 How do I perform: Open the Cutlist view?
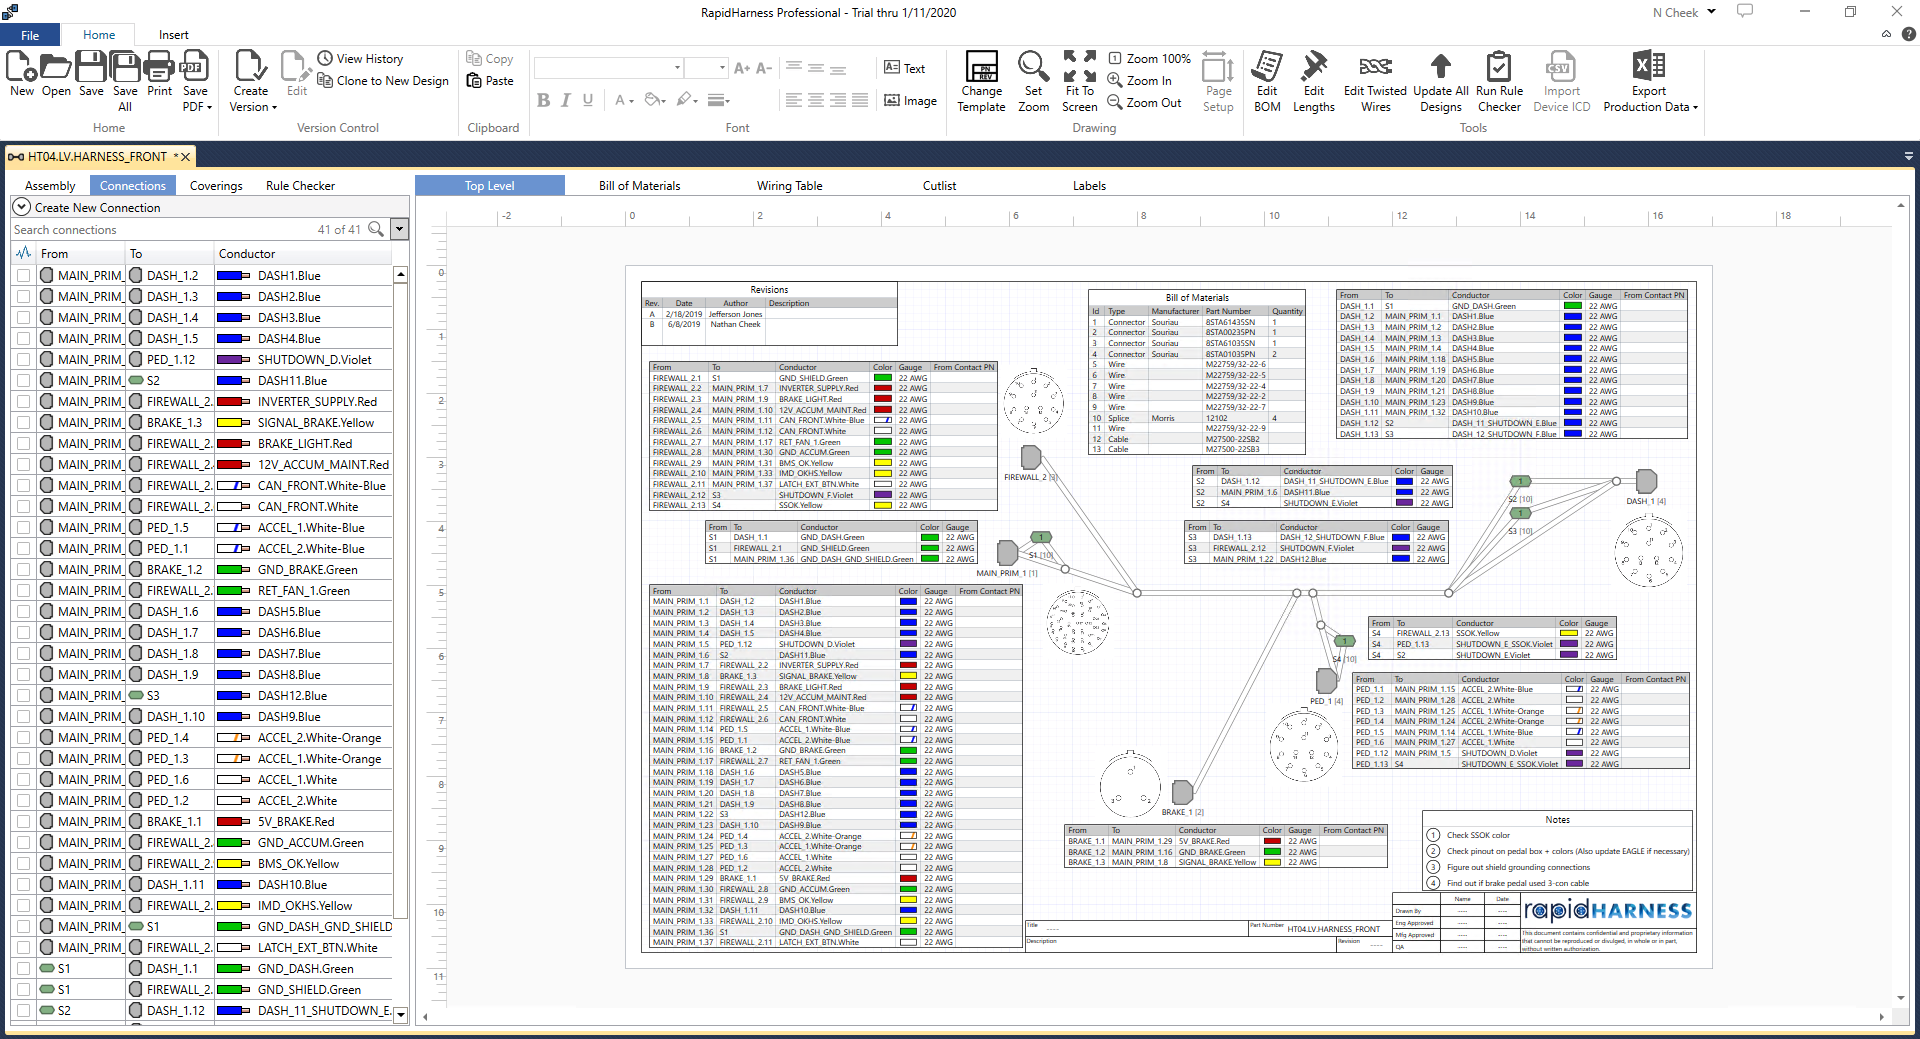point(939,185)
